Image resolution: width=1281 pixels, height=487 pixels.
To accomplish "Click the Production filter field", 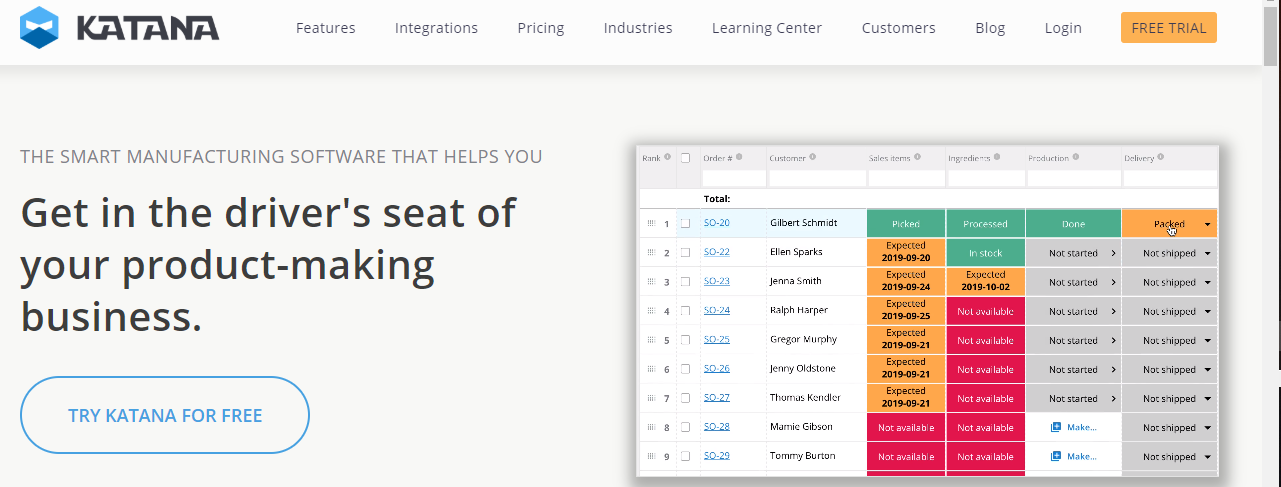I will (1073, 178).
